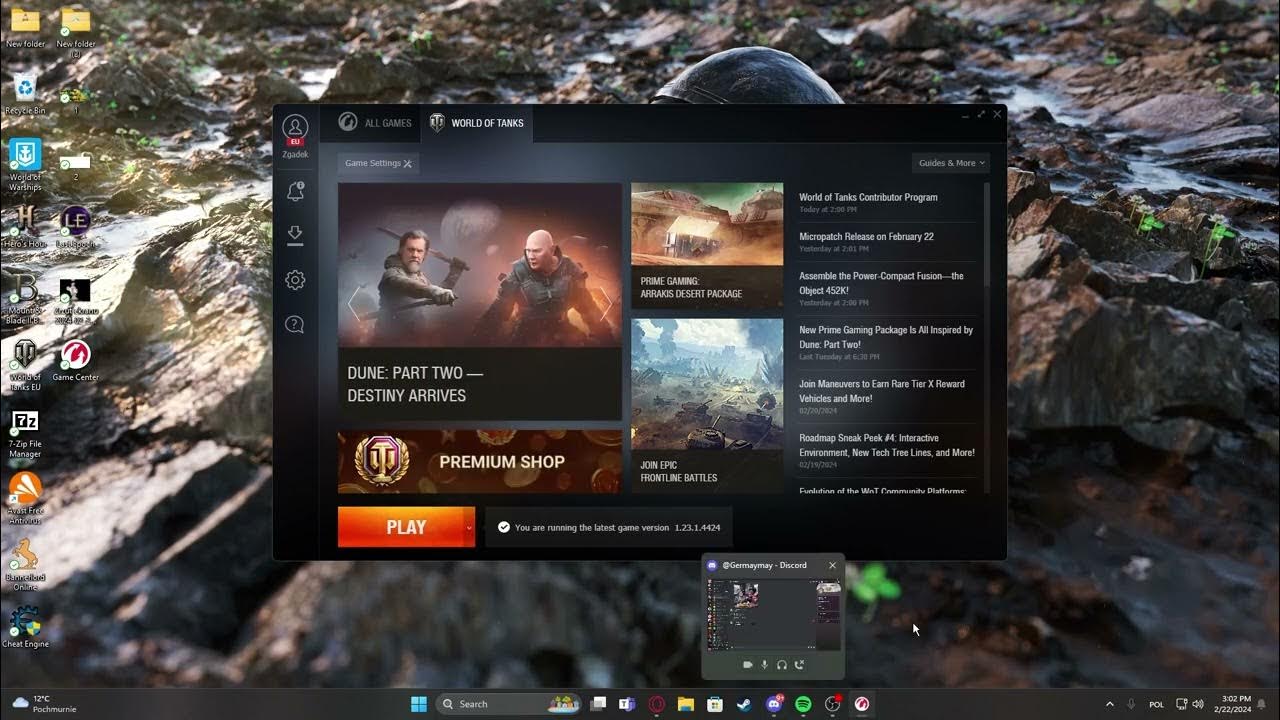
Task: Turn on camera in the Discord popup
Action: coord(747,664)
